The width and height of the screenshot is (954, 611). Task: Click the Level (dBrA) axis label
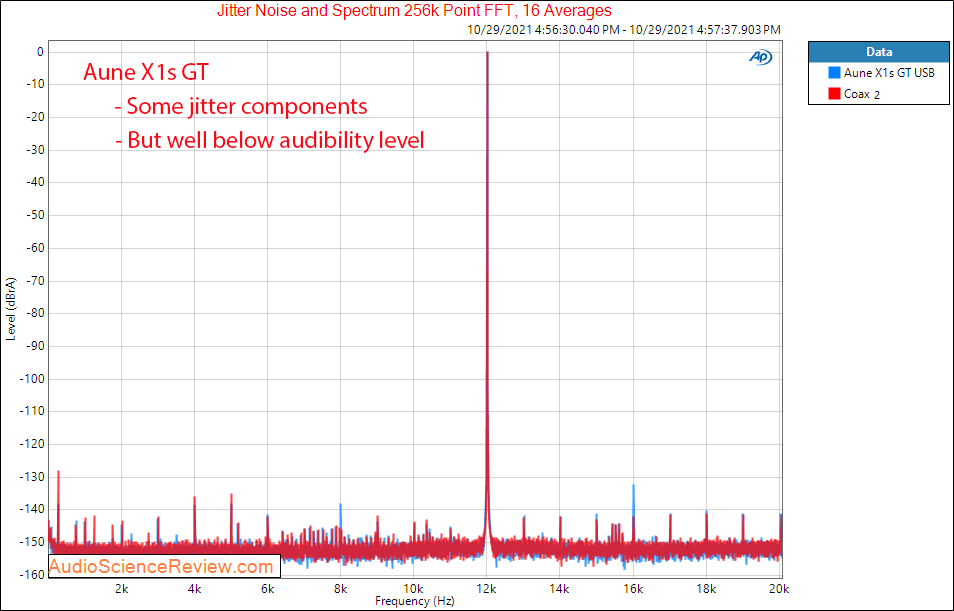[x=10, y=309]
